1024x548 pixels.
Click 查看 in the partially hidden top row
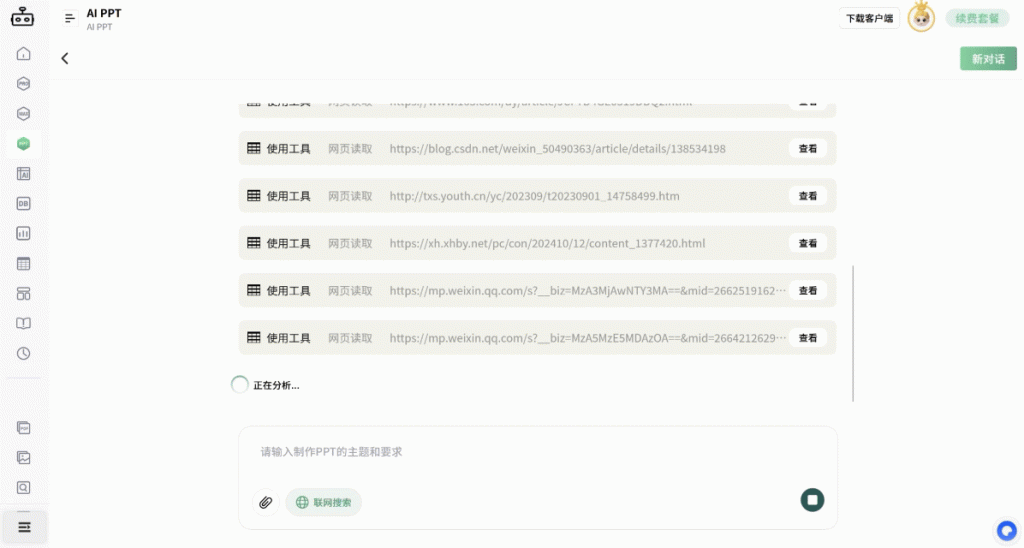[808, 104]
